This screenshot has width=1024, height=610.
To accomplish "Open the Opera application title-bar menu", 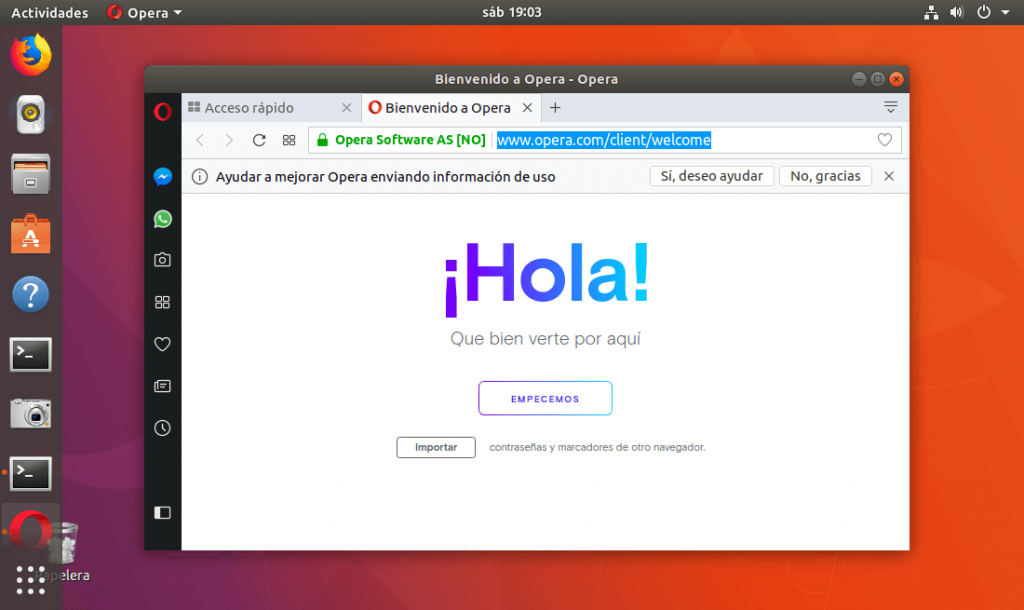I will click(146, 12).
